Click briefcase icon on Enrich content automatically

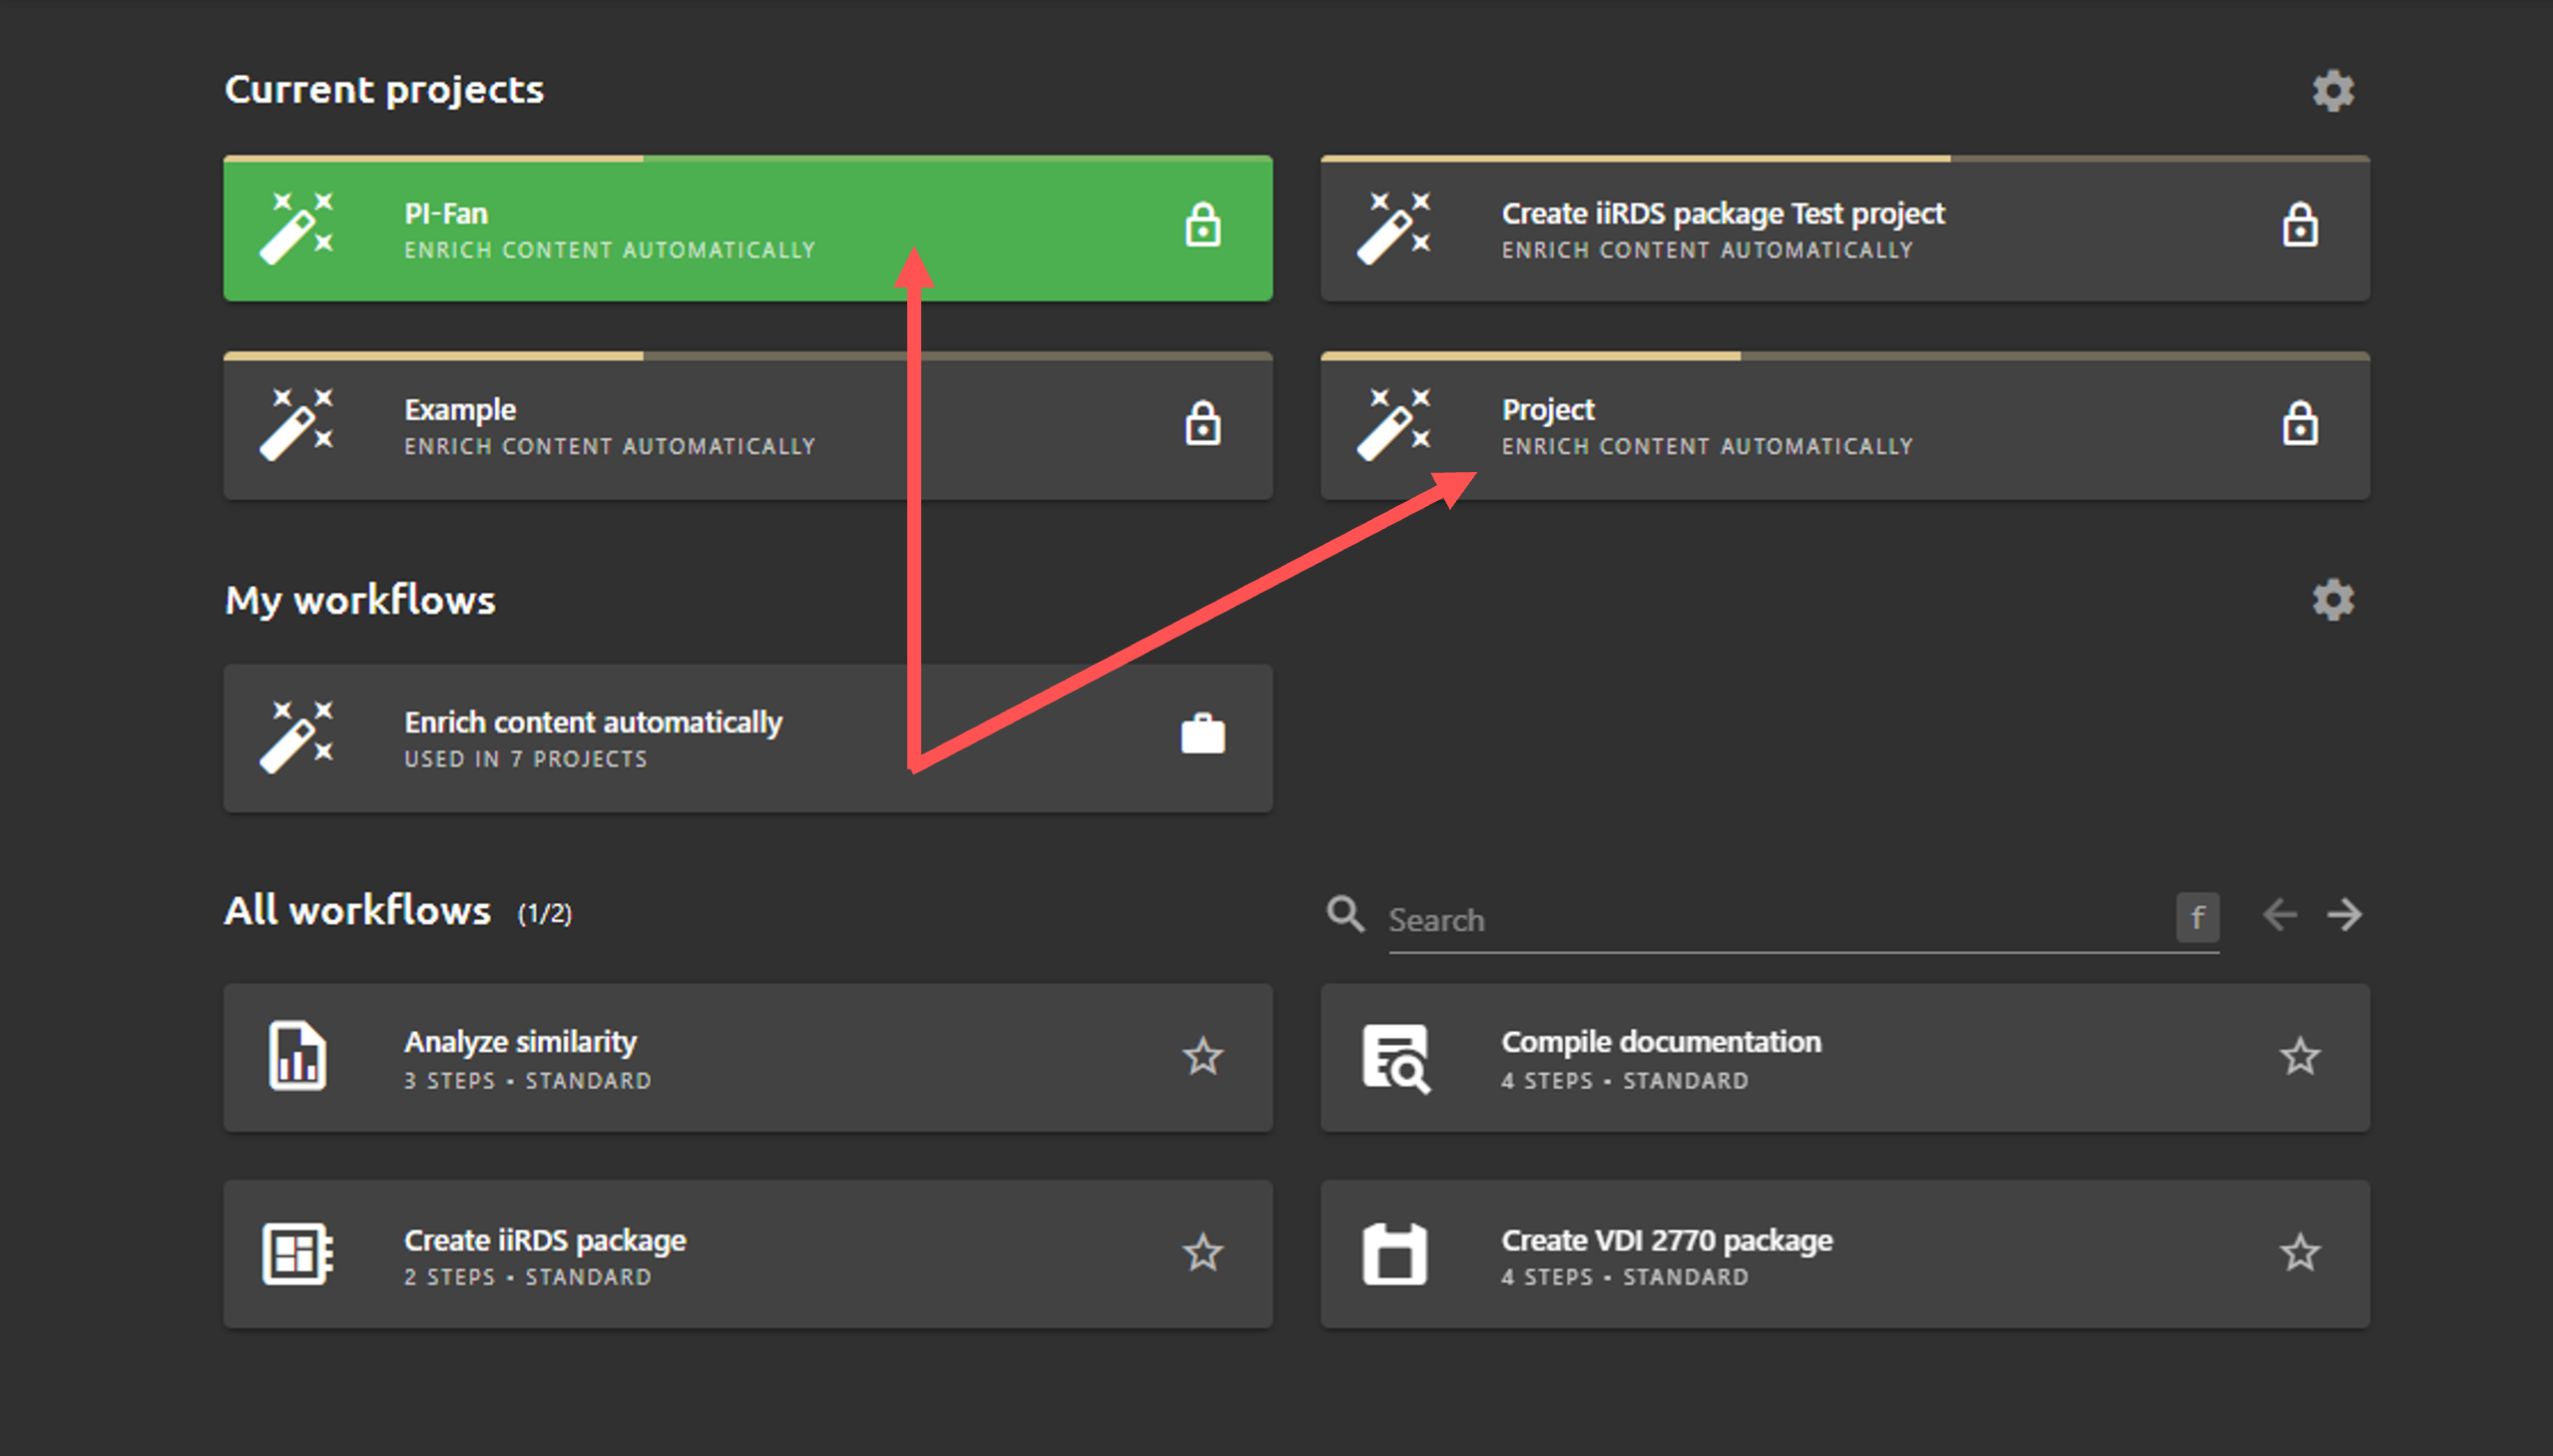point(1202,734)
